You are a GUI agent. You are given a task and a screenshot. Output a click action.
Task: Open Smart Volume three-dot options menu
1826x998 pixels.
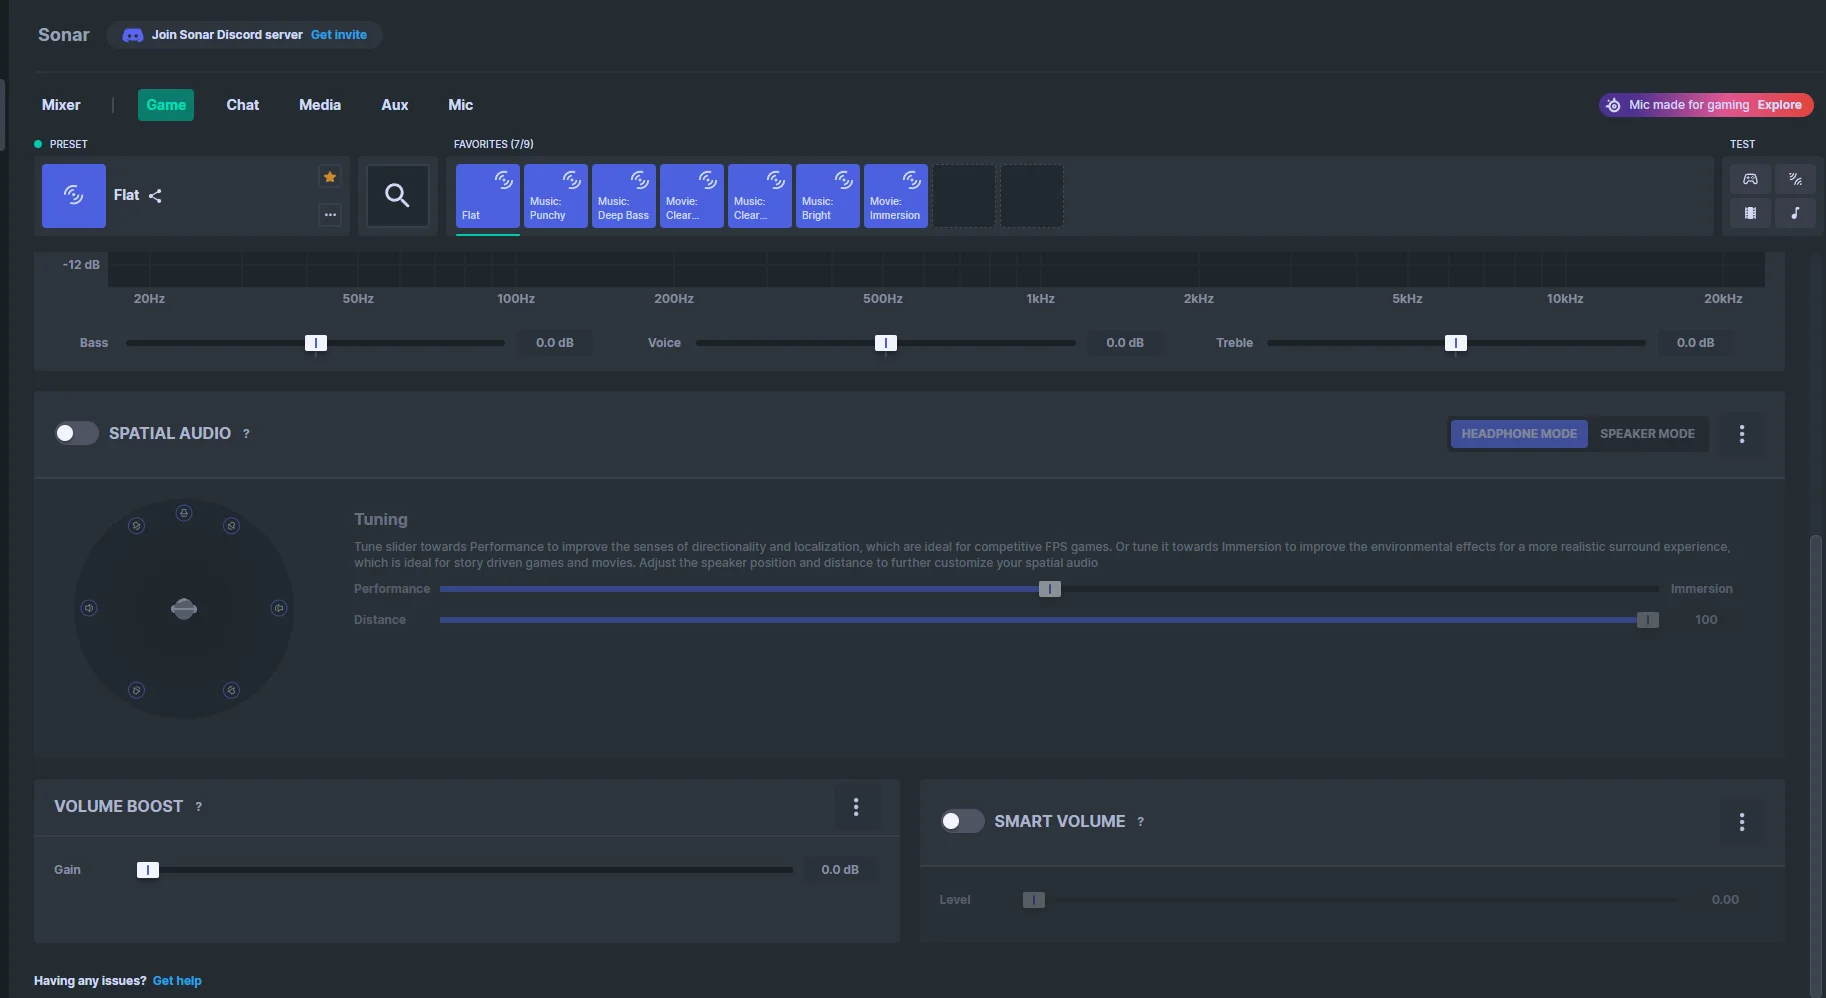point(1741,822)
